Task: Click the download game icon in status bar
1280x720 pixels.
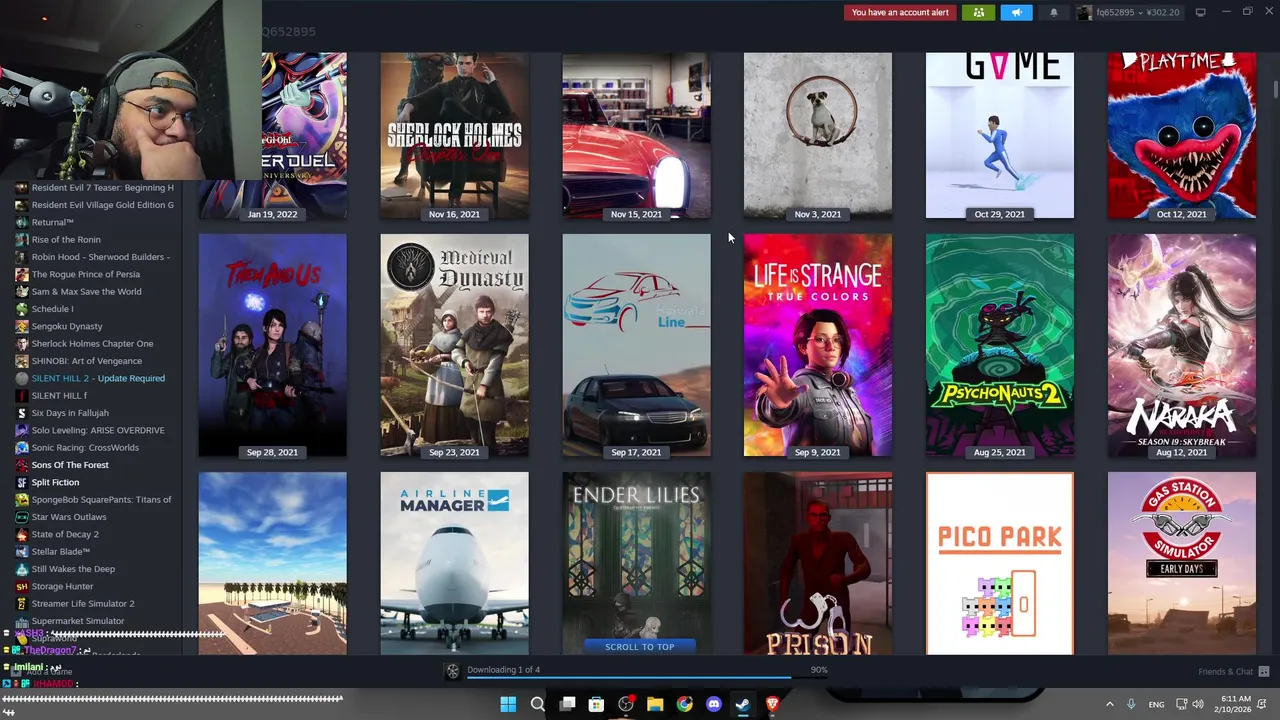Action: [452, 671]
